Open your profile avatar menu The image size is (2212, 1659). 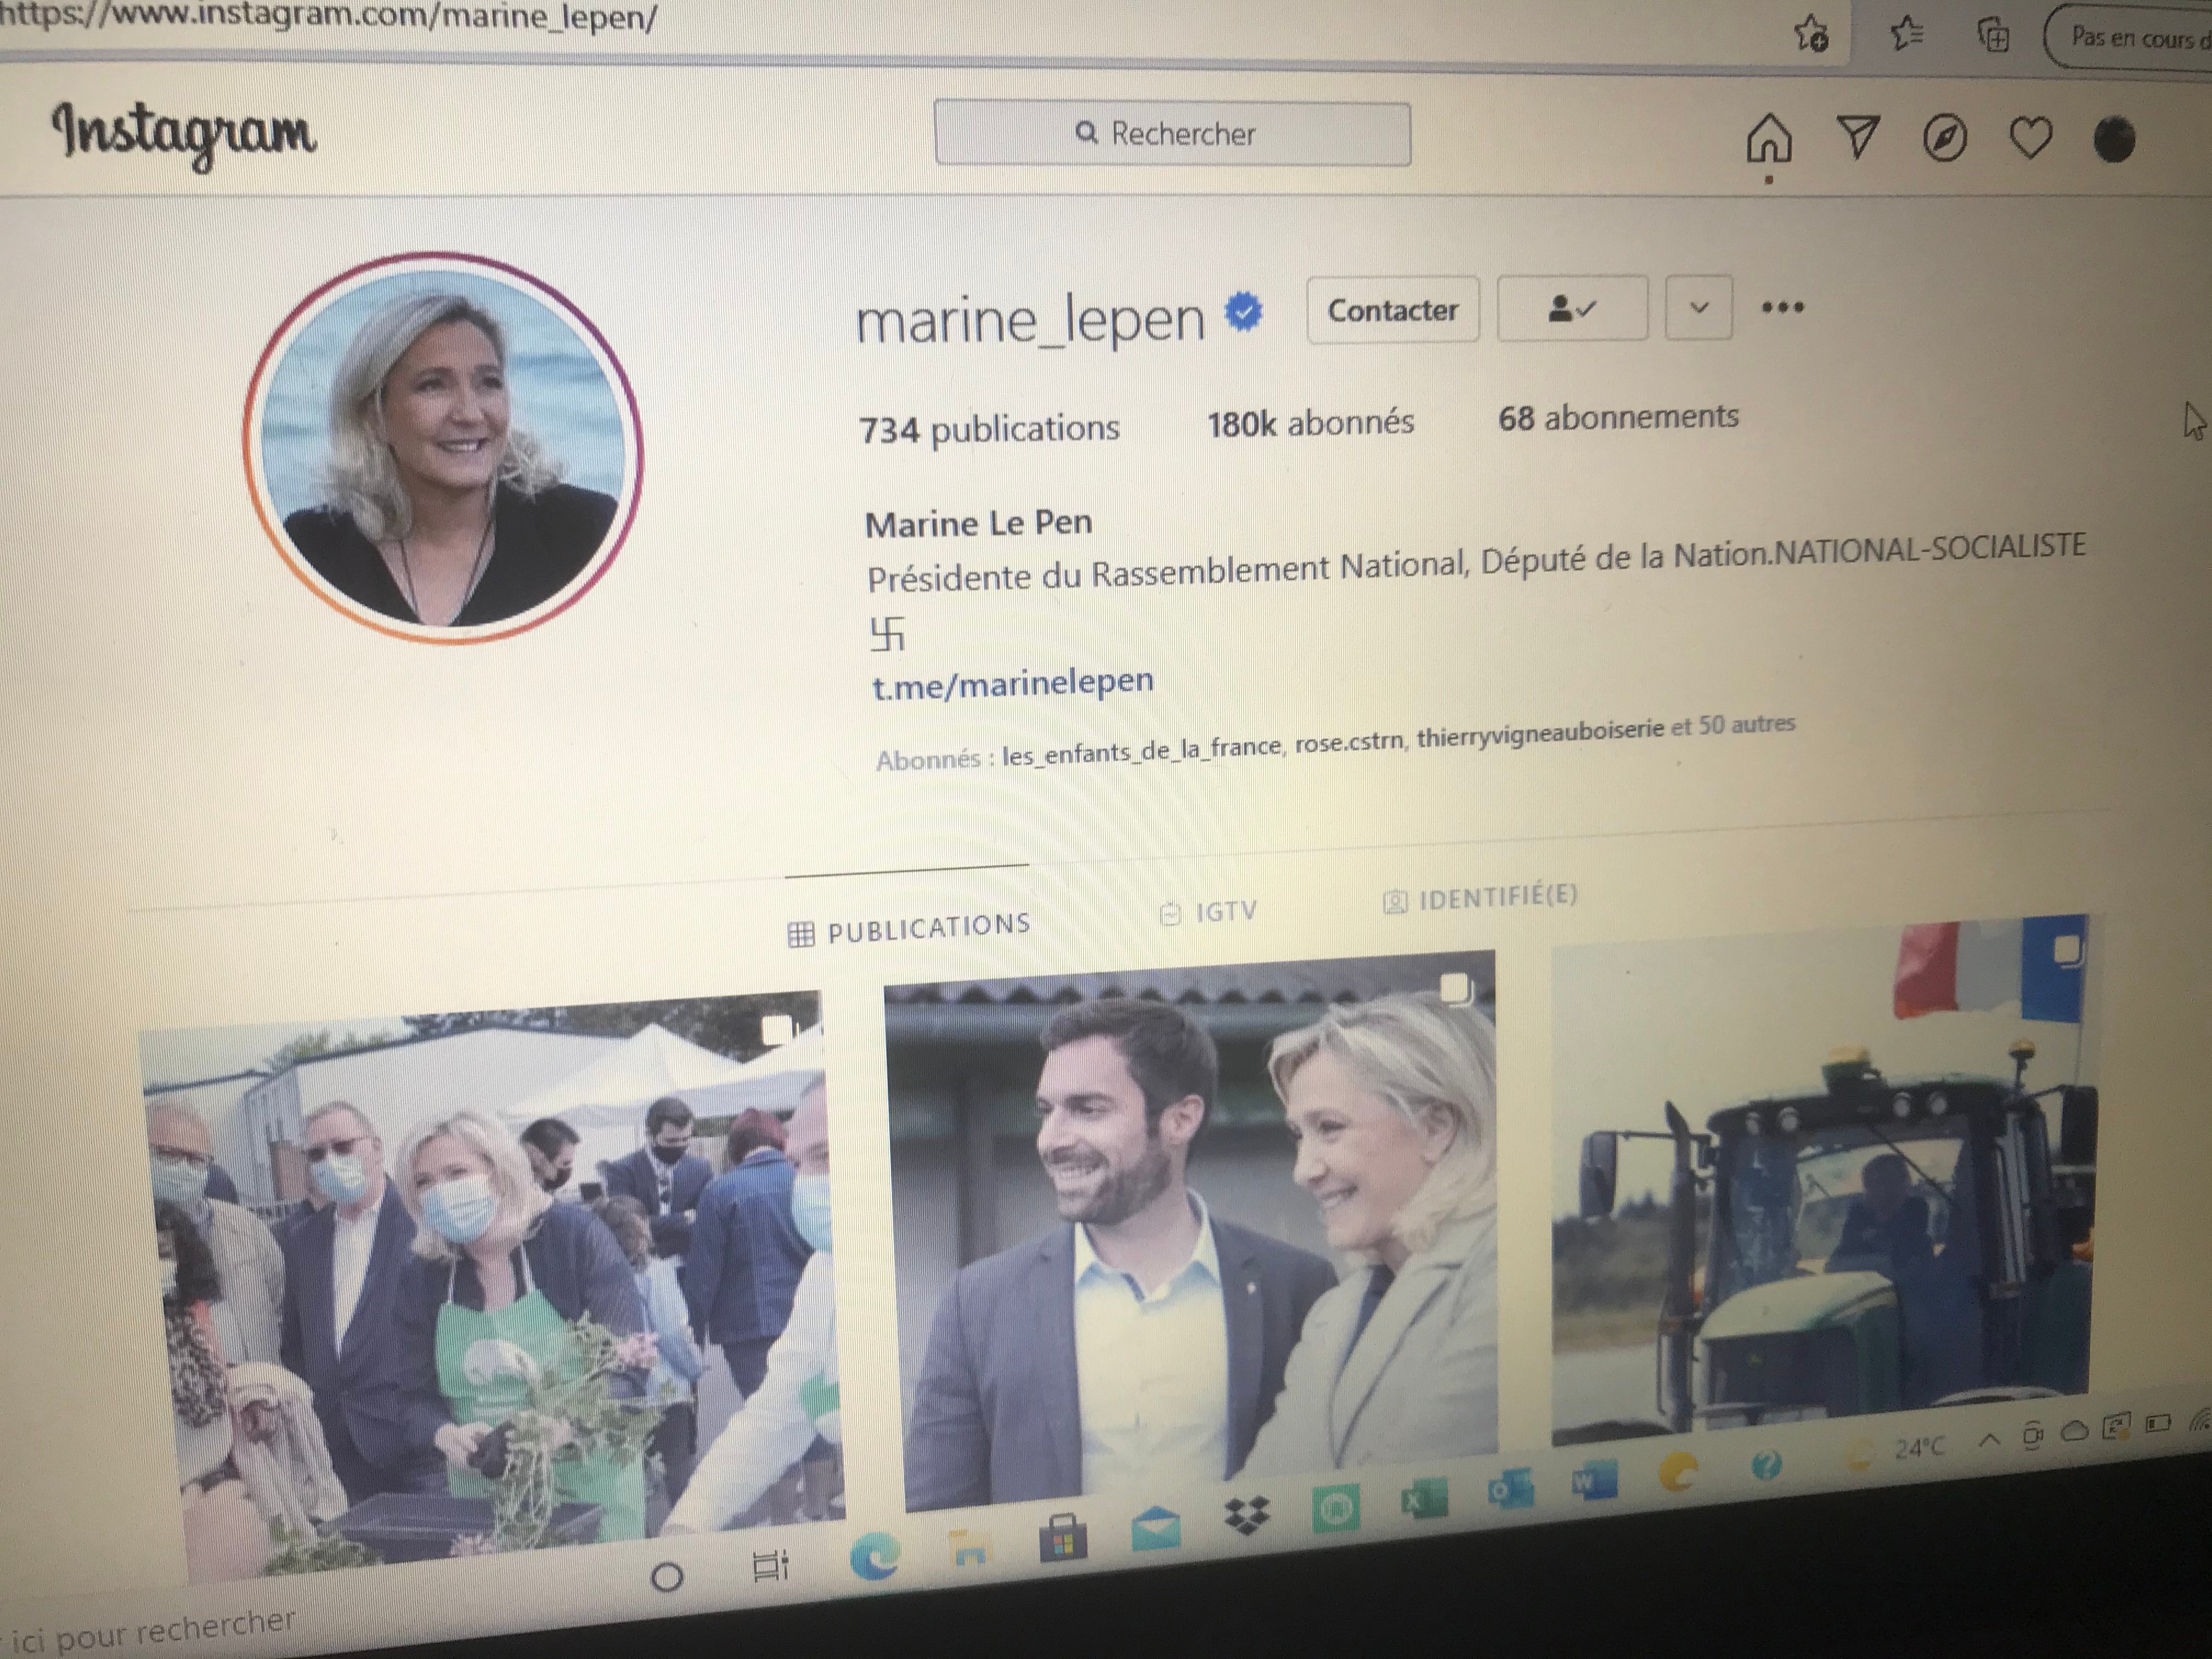[2115, 139]
